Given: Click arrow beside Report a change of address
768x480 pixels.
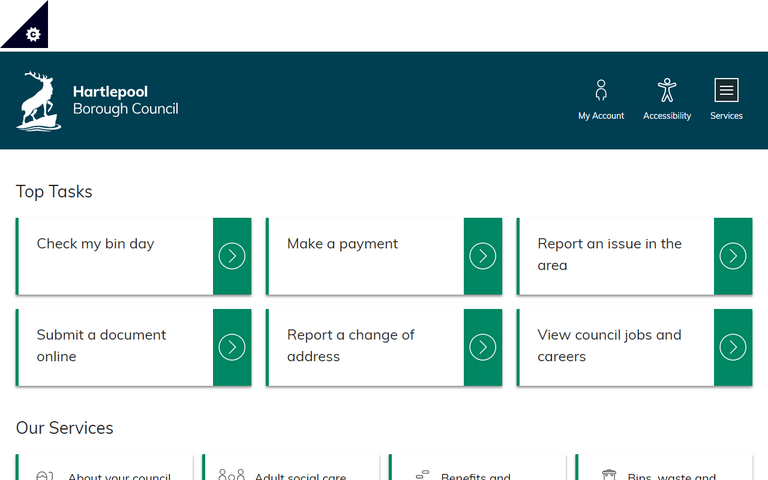Looking at the screenshot, I should [x=483, y=347].
